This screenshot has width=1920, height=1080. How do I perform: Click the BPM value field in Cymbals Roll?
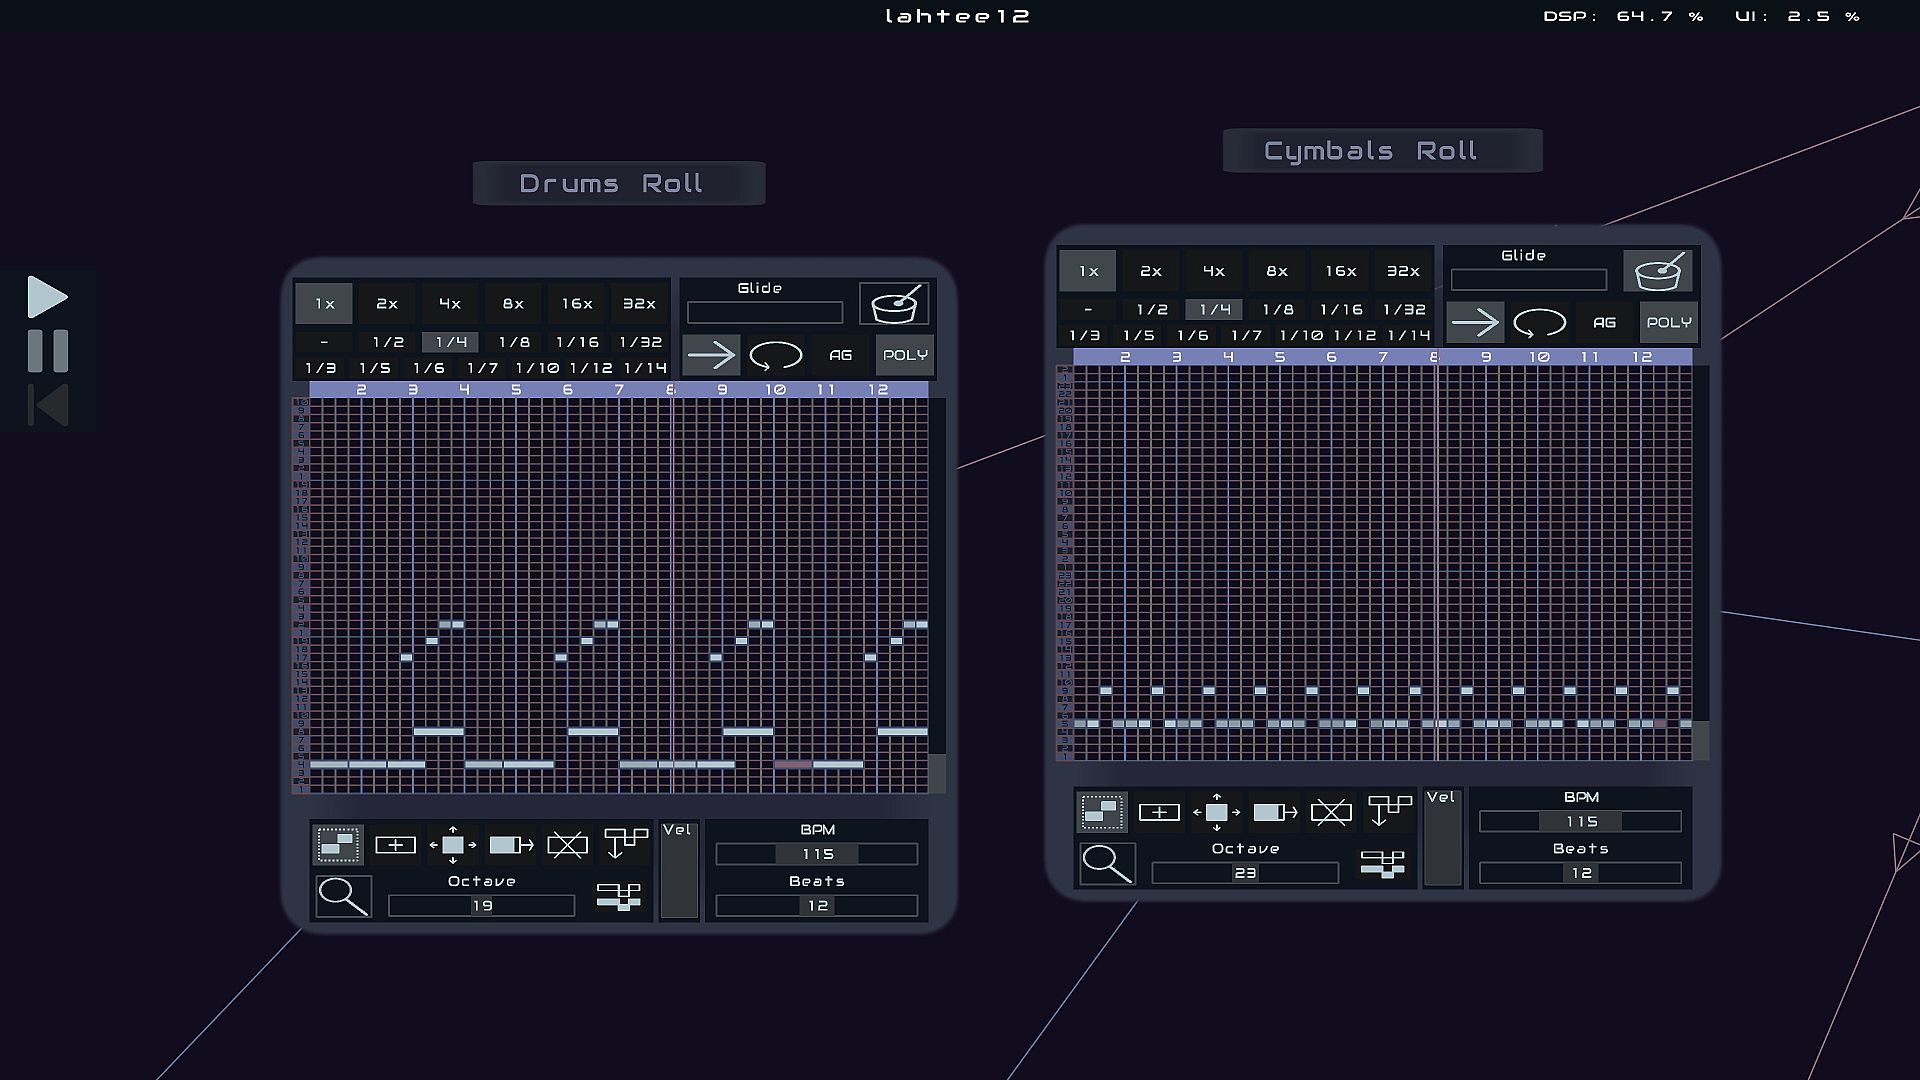(x=1580, y=822)
